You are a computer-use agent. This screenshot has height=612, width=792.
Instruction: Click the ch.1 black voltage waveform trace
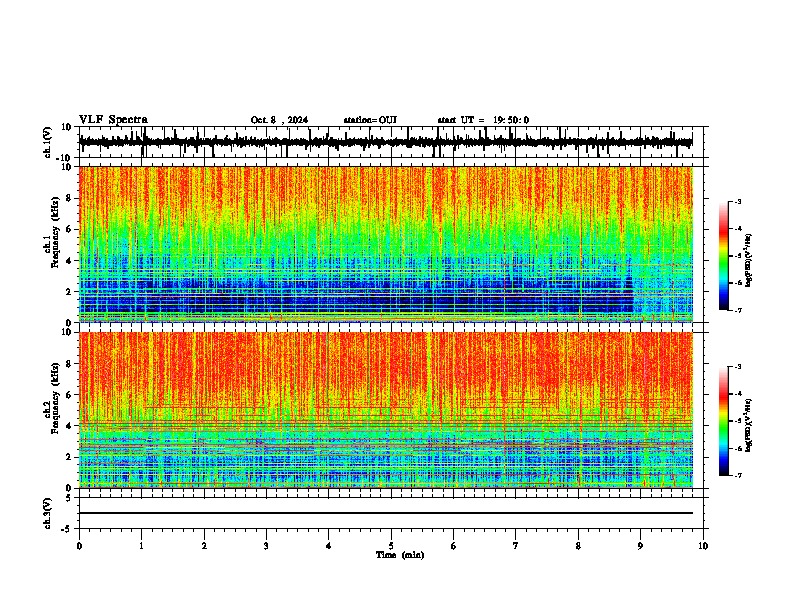385,142
